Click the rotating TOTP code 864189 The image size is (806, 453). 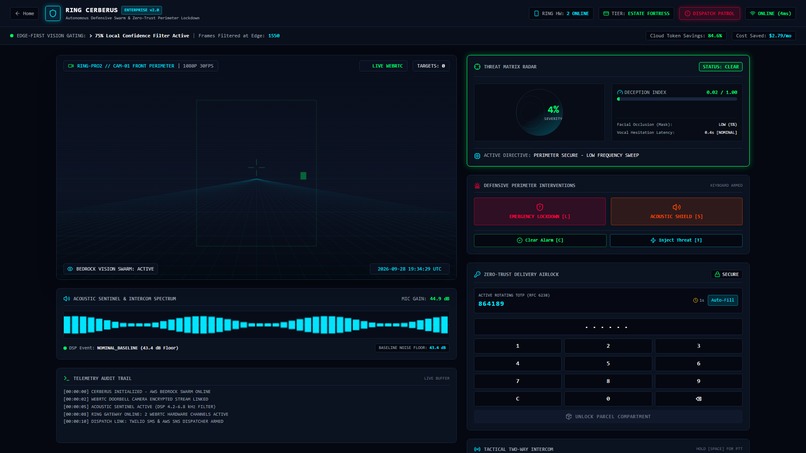point(491,304)
